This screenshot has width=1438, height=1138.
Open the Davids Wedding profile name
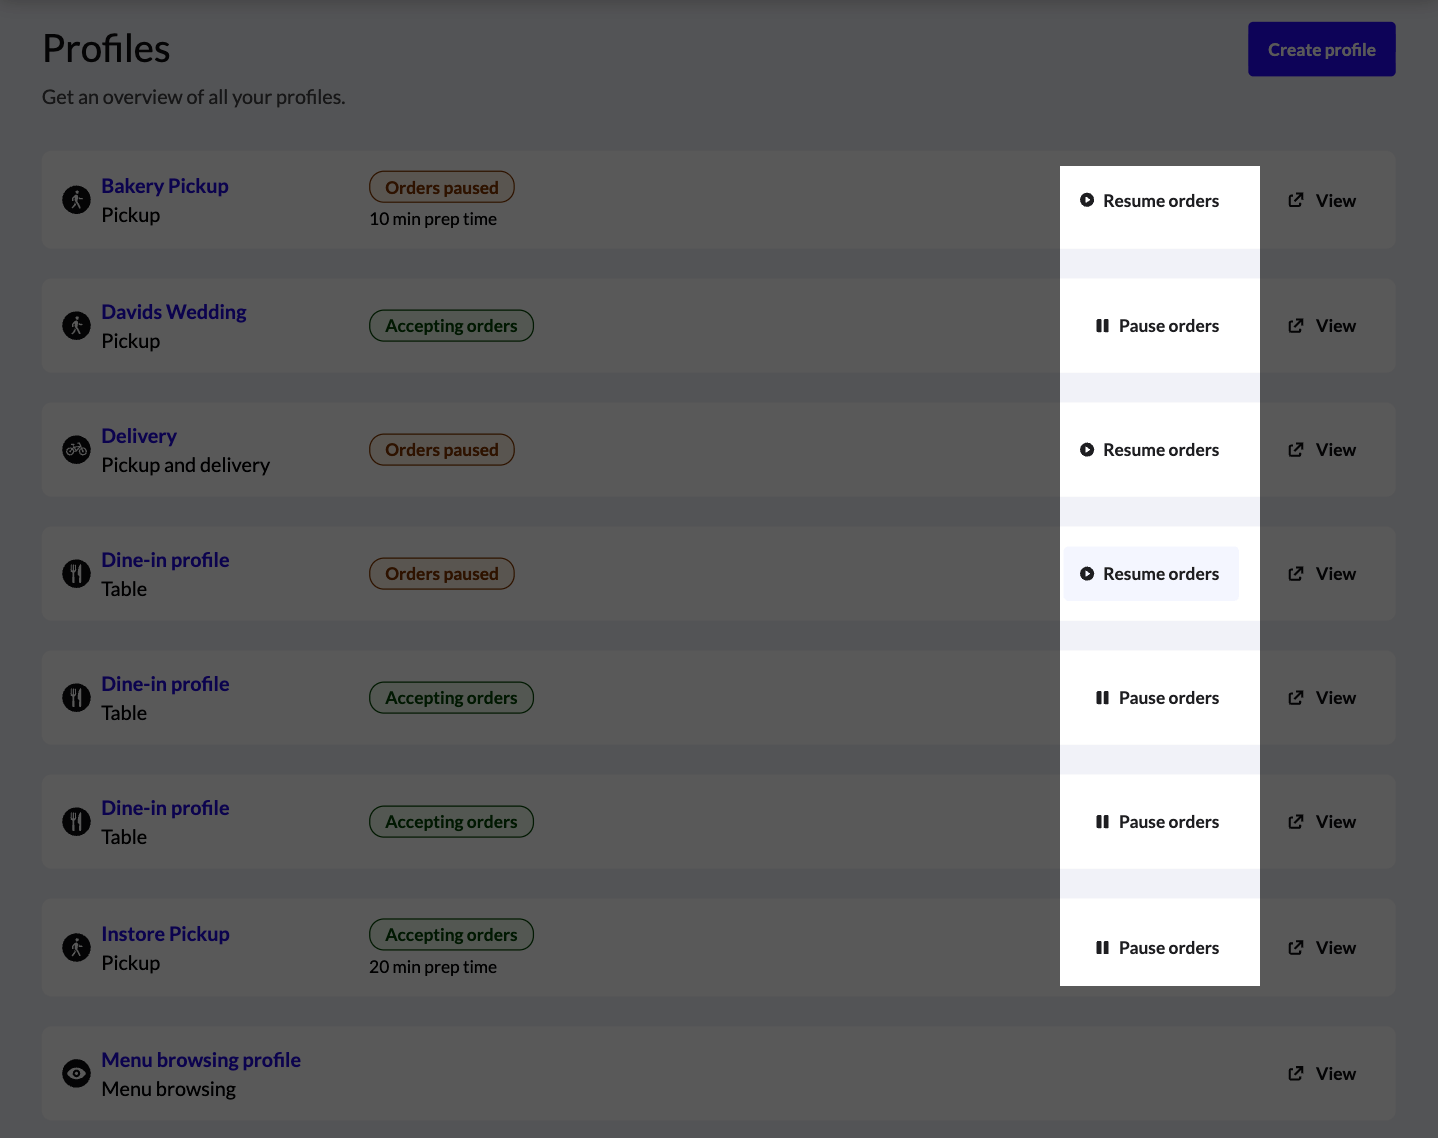174,312
